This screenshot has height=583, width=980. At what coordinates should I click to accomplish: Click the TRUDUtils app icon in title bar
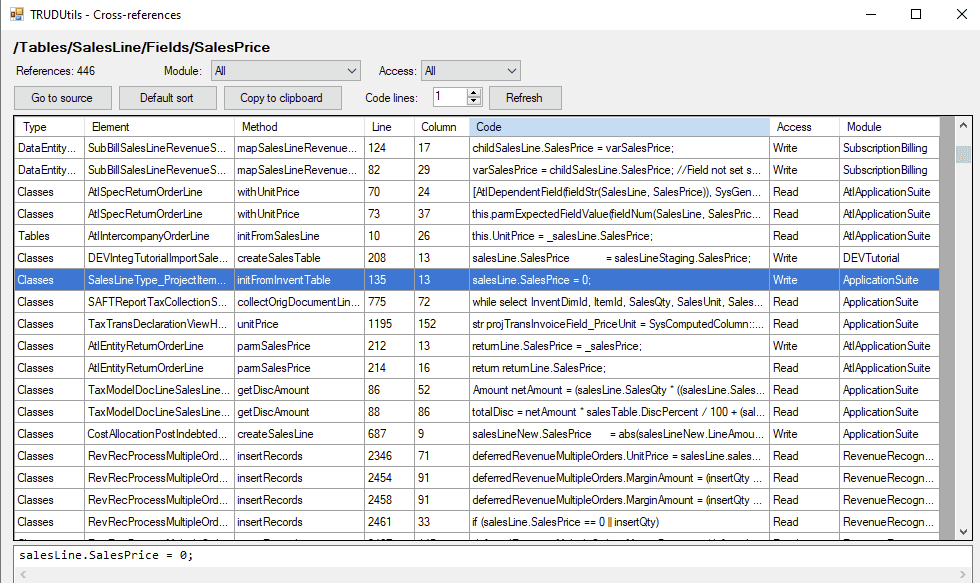tap(16, 15)
